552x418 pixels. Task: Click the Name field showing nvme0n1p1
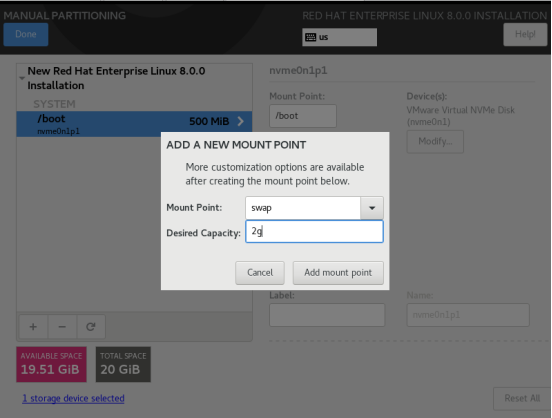pyautogui.click(x=468, y=315)
